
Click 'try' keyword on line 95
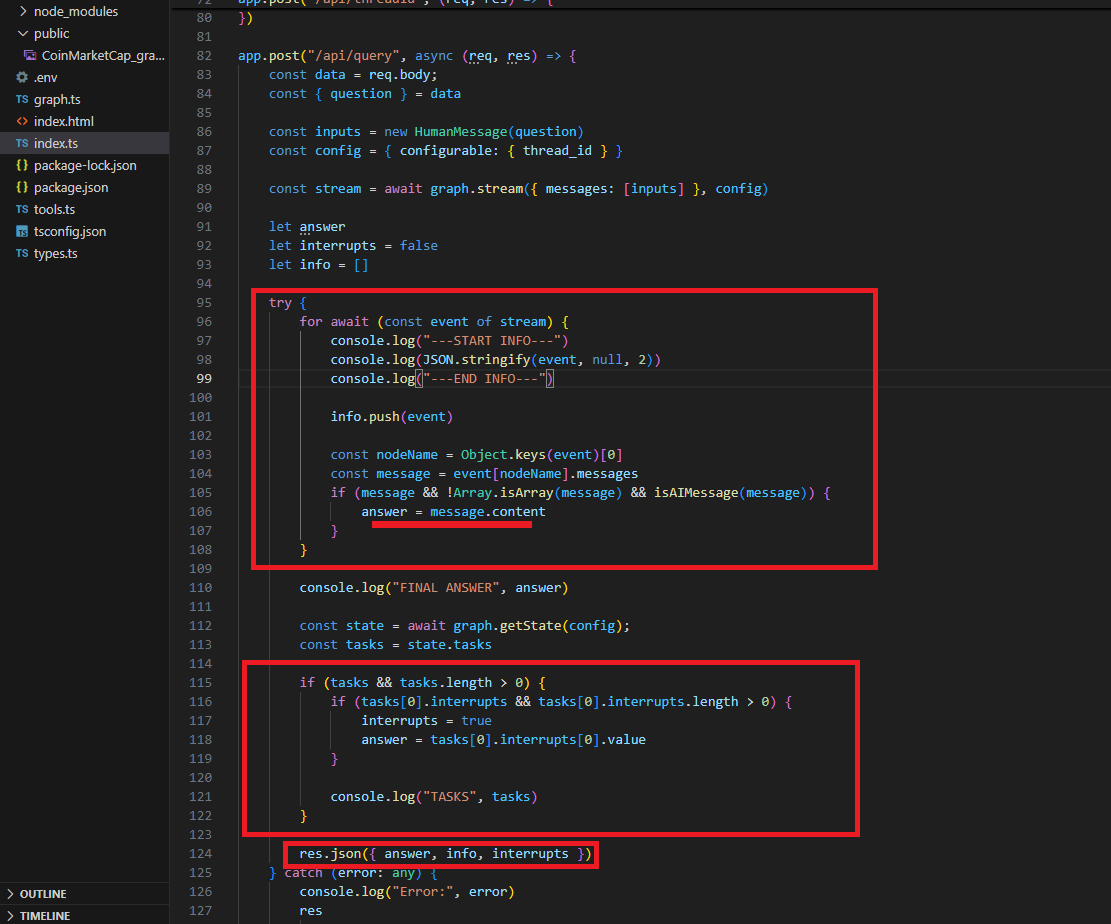coord(280,303)
